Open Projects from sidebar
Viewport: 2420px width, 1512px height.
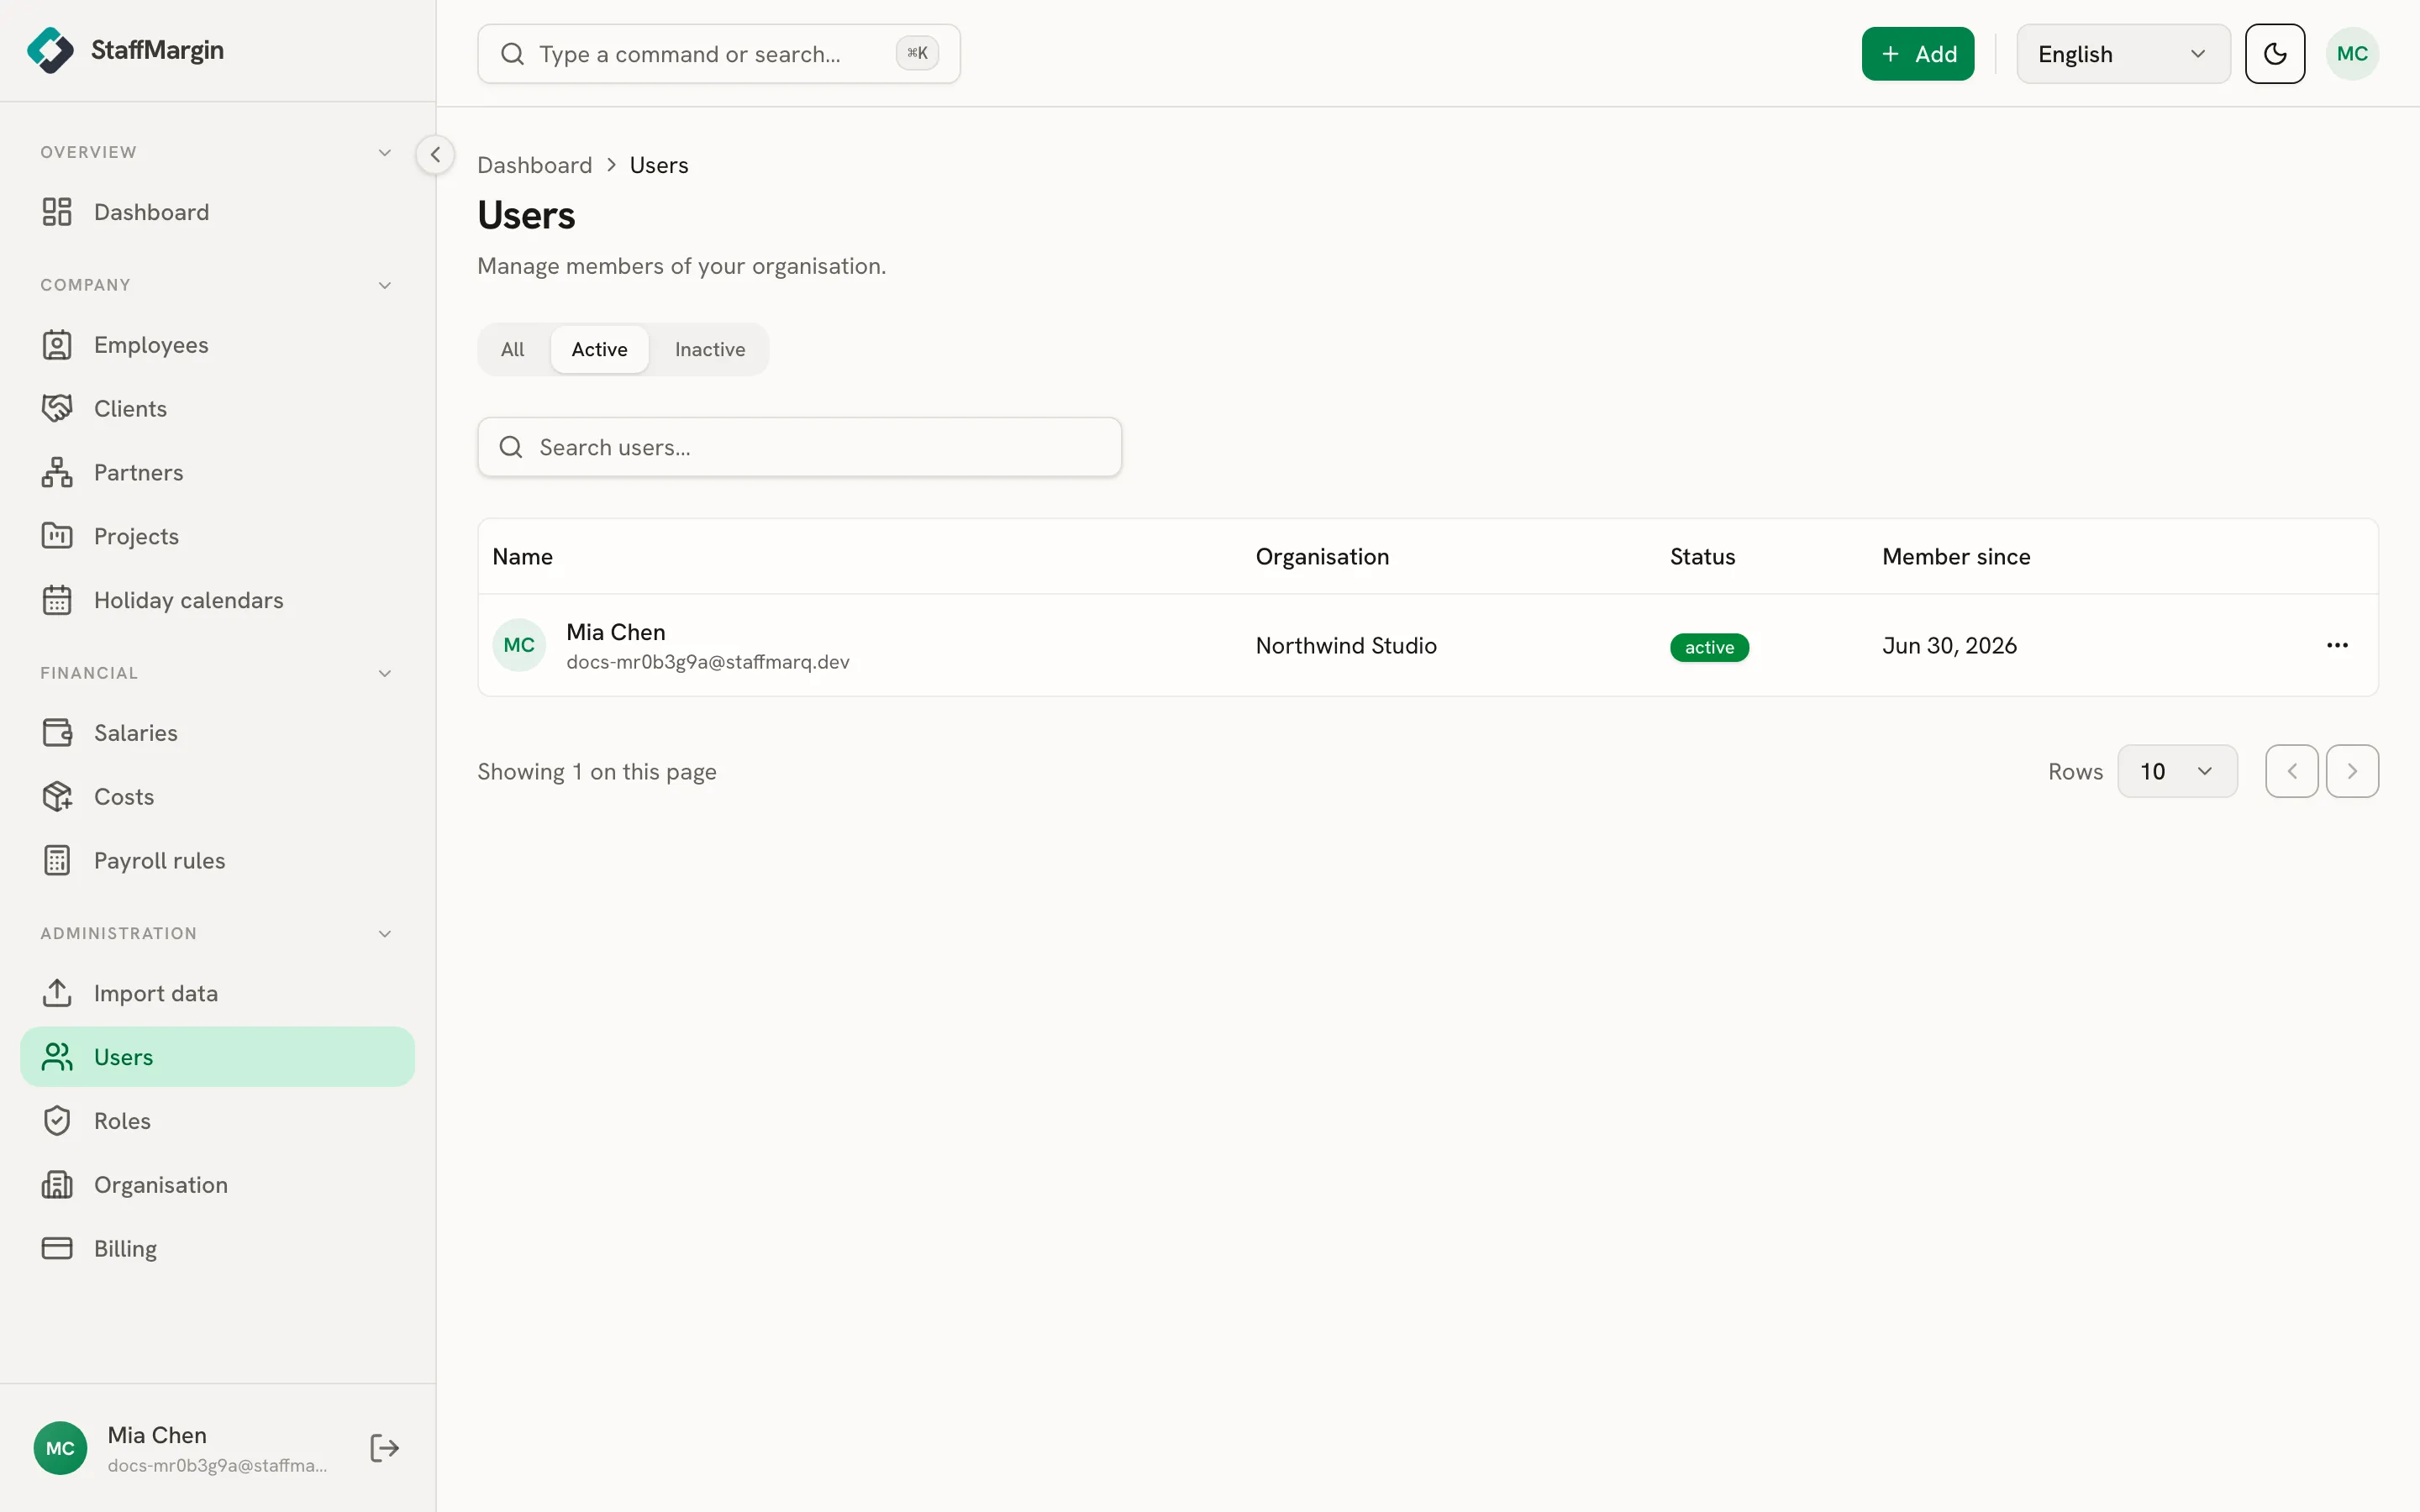point(217,536)
